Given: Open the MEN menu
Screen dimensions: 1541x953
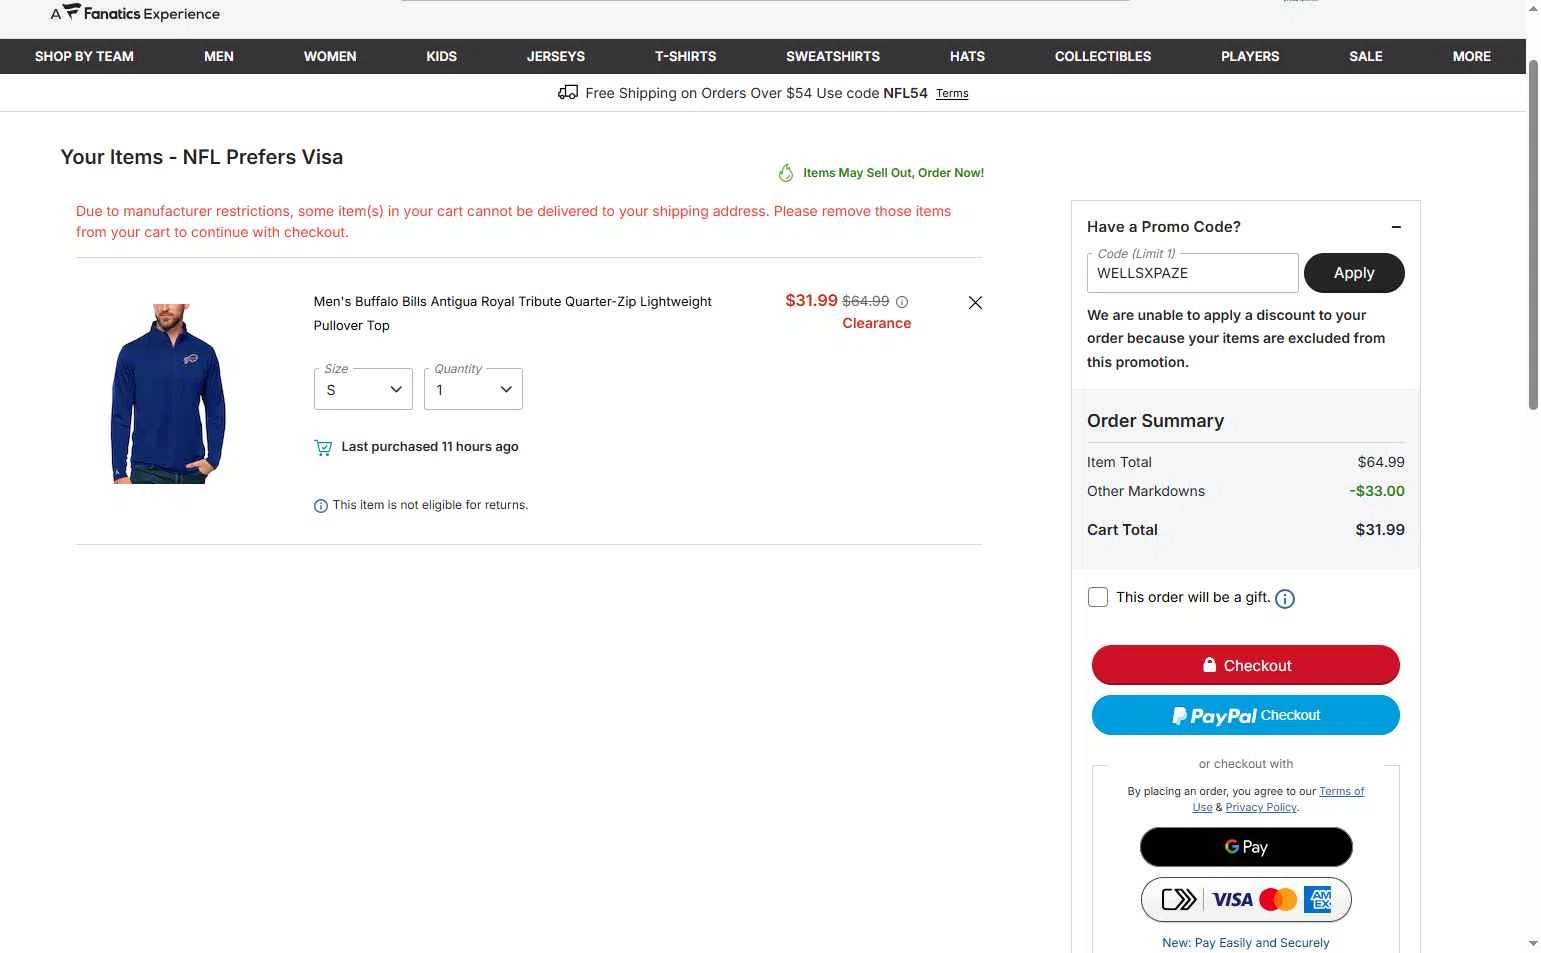Looking at the screenshot, I should click(219, 56).
